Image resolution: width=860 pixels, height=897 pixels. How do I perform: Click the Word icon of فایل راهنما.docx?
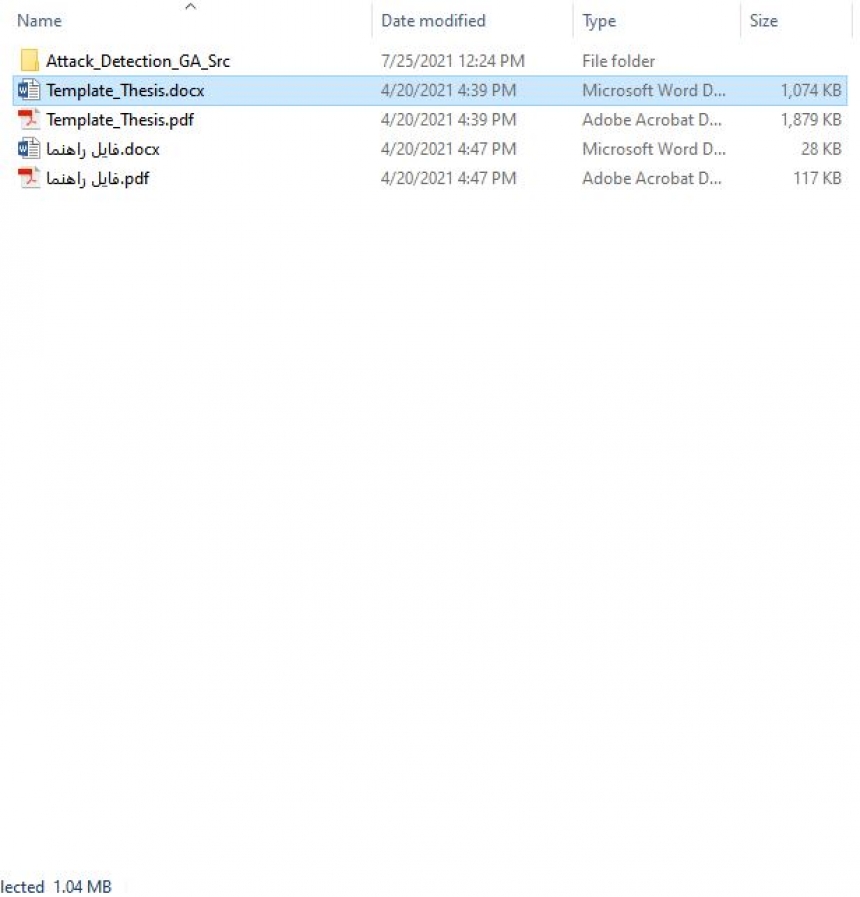tap(29, 149)
